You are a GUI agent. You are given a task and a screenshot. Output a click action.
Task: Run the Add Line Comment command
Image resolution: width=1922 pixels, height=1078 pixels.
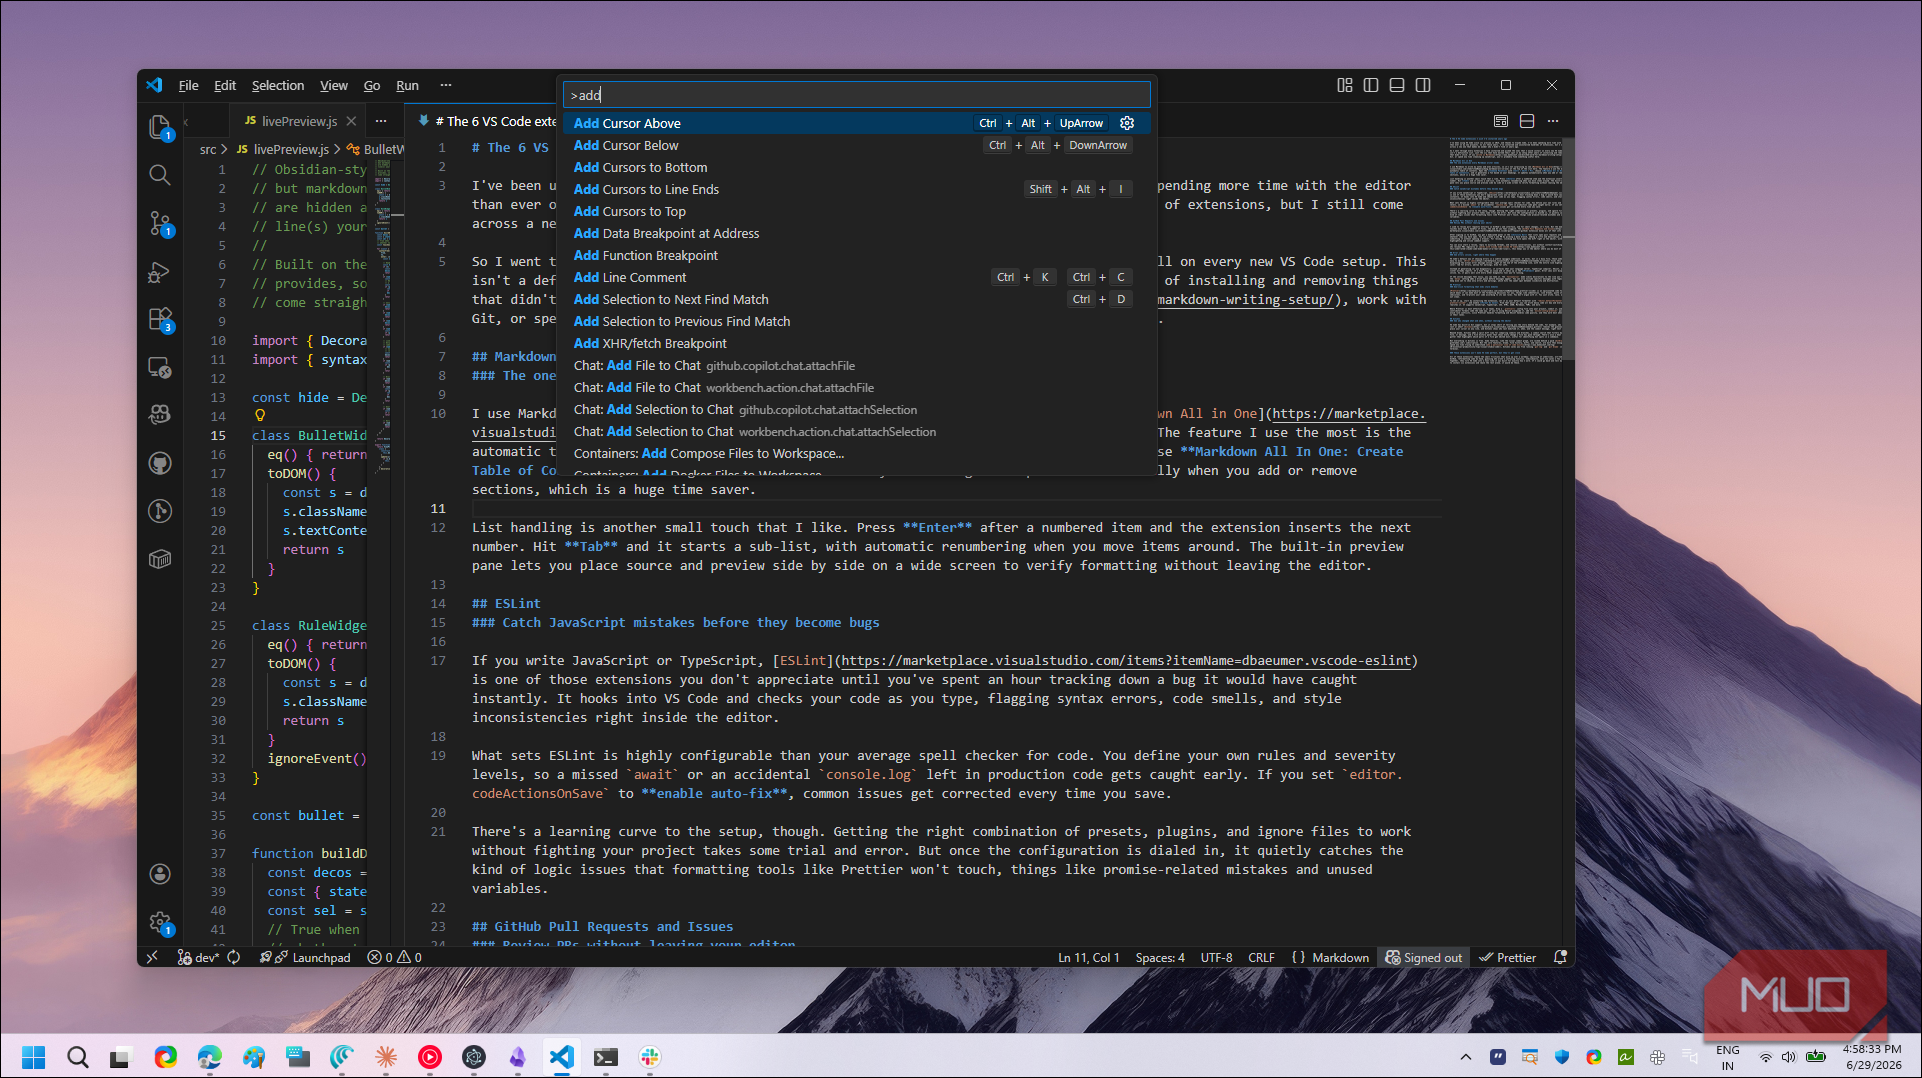point(857,277)
